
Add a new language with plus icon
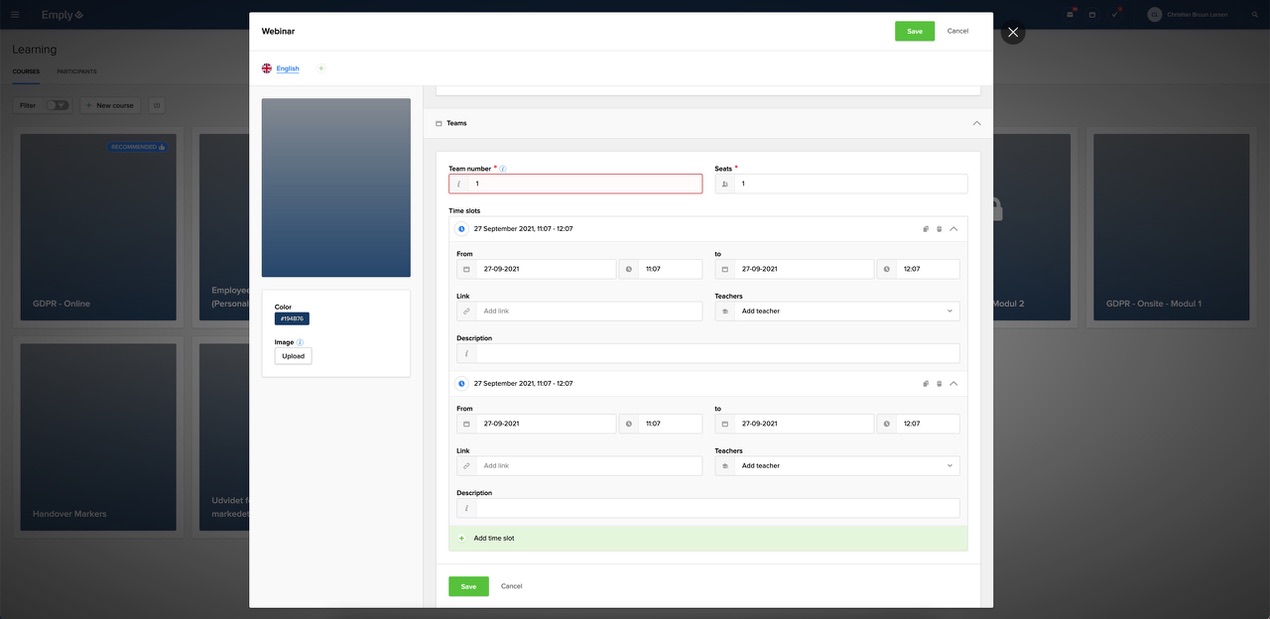click(x=321, y=69)
